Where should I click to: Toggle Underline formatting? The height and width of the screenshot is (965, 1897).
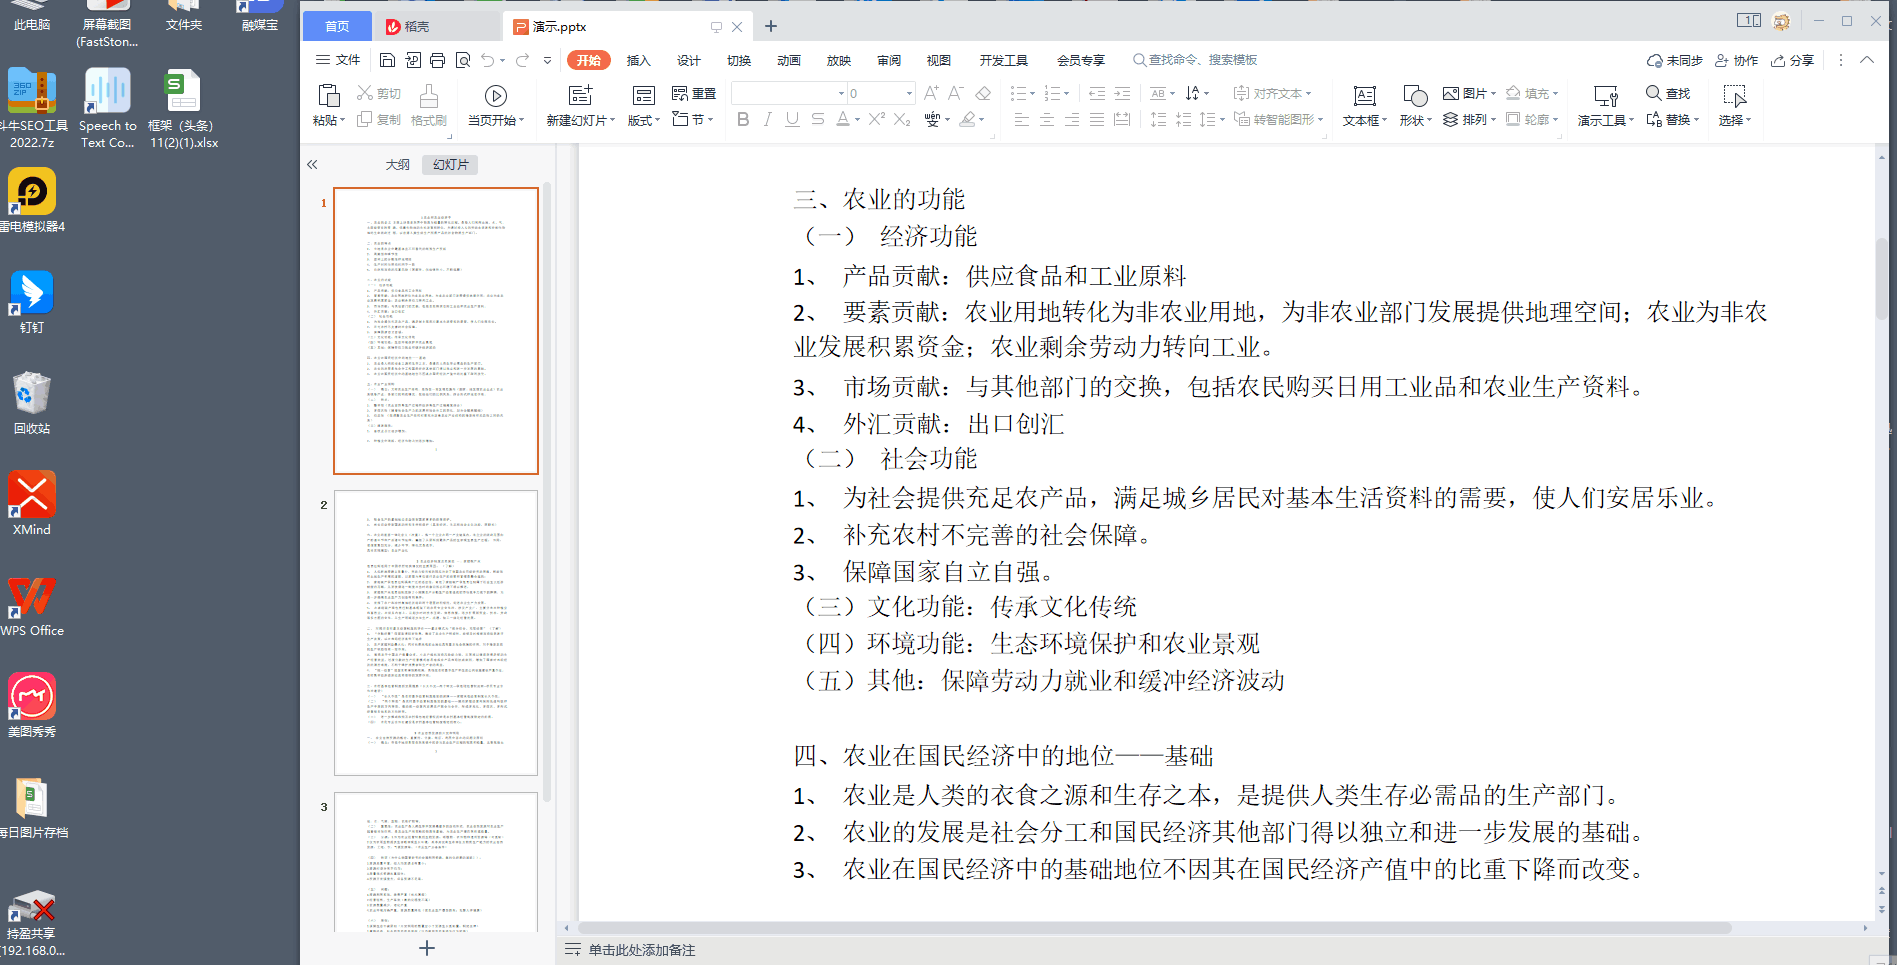click(x=792, y=120)
